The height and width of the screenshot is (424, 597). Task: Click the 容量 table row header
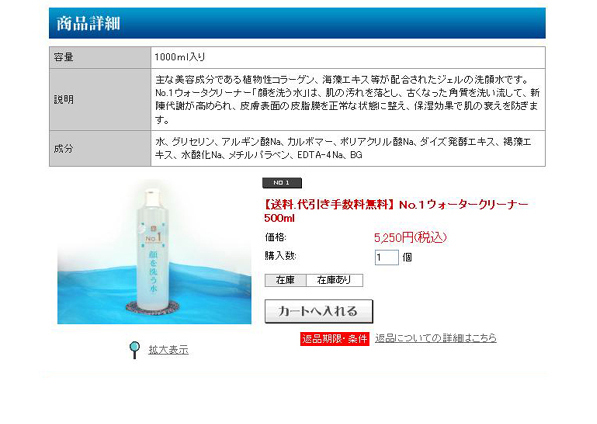[100, 57]
